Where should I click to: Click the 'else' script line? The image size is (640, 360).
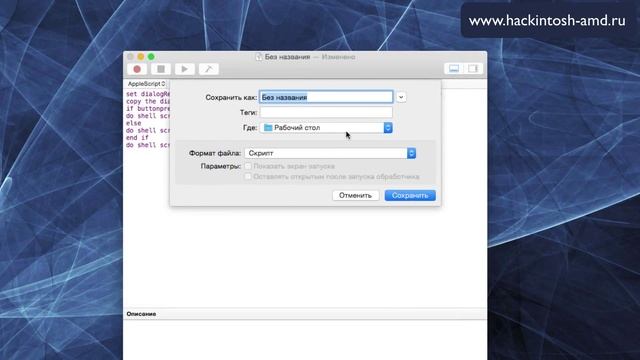click(133, 123)
